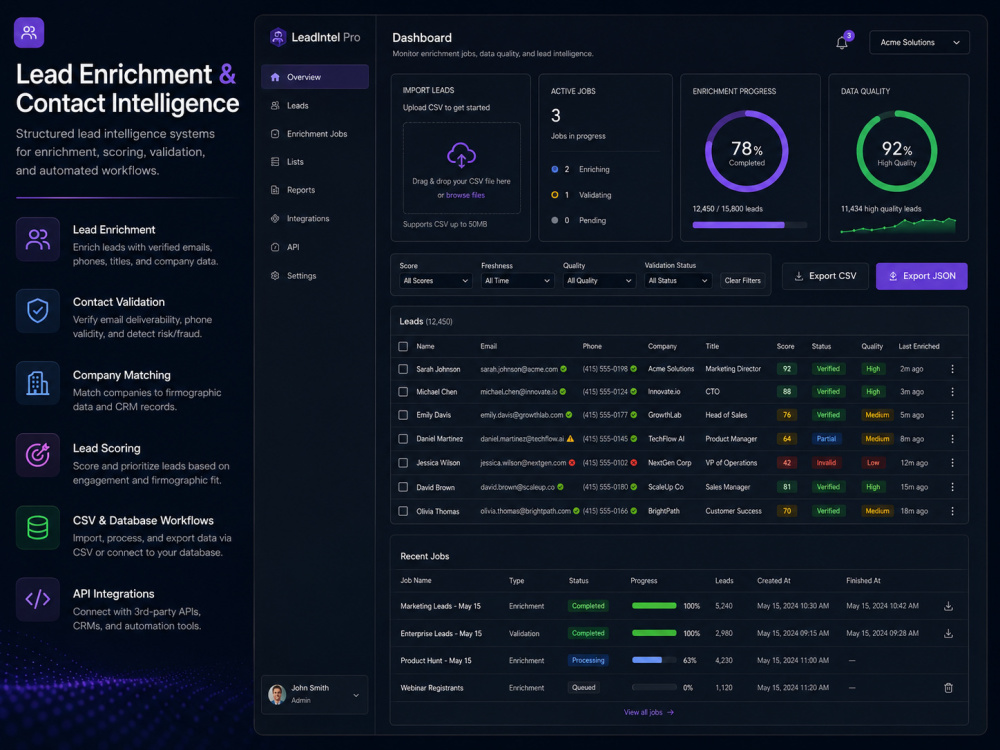Open the Validation Status All Status dropdown
This screenshot has height=750, width=1000.
[678, 281]
